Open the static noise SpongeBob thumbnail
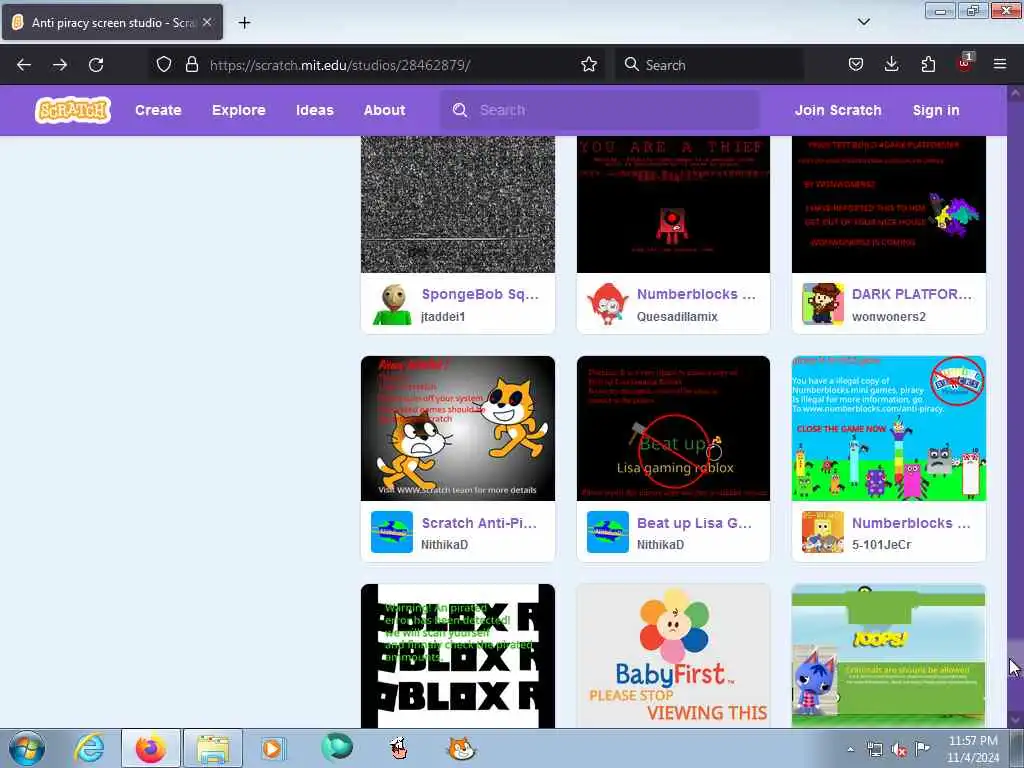 458,204
